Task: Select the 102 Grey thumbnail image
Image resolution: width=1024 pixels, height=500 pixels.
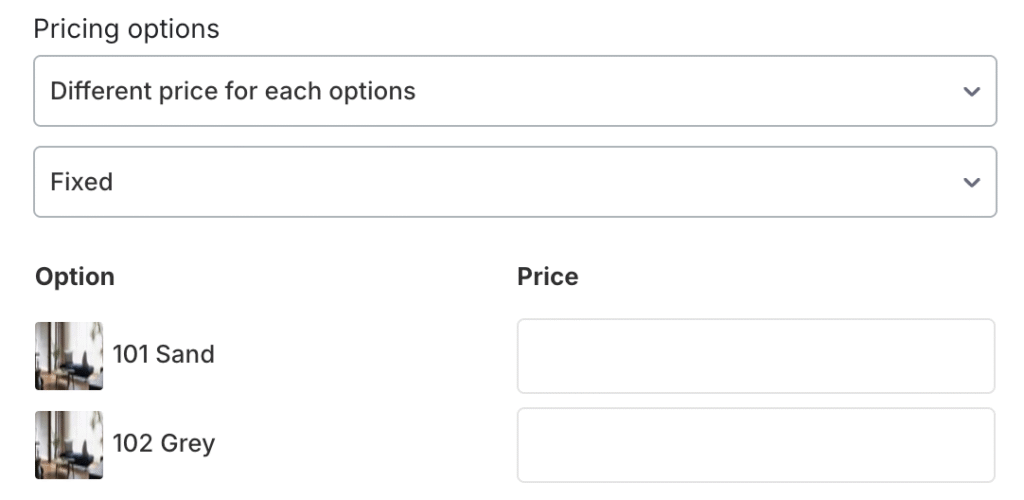Action: pos(69,445)
